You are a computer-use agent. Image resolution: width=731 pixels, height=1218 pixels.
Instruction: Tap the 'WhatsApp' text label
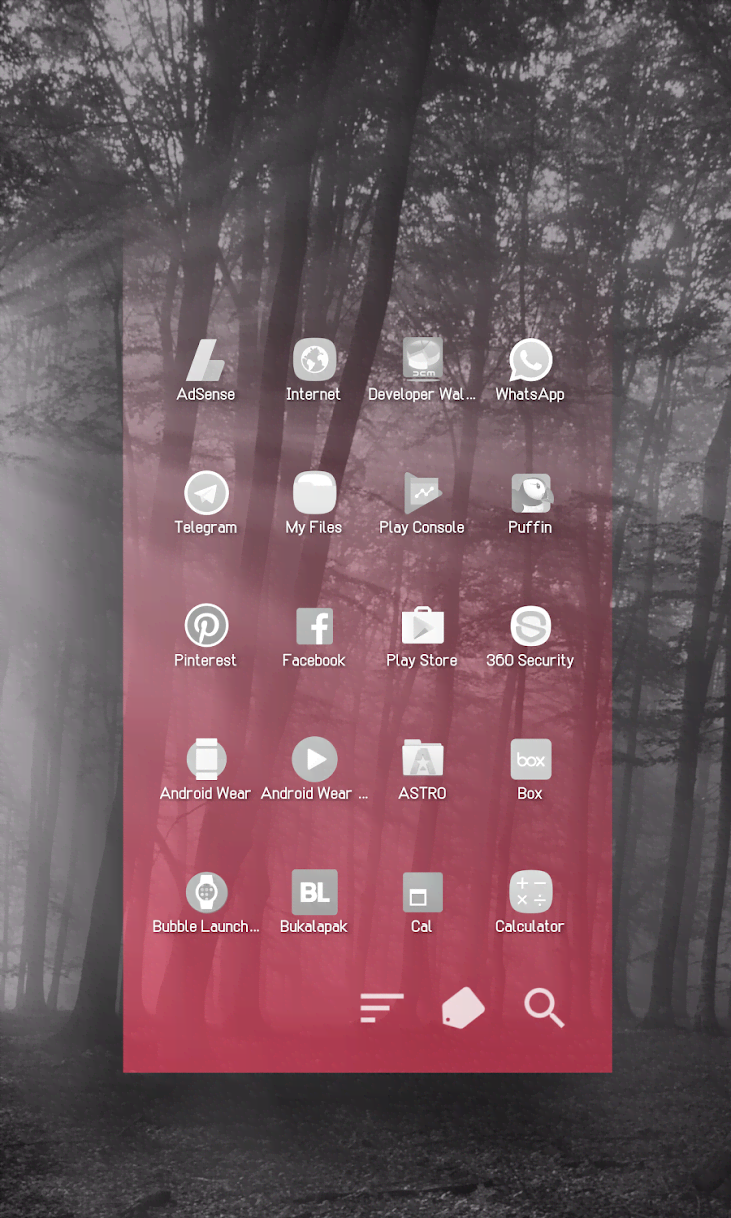pyautogui.click(x=530, y=394)
